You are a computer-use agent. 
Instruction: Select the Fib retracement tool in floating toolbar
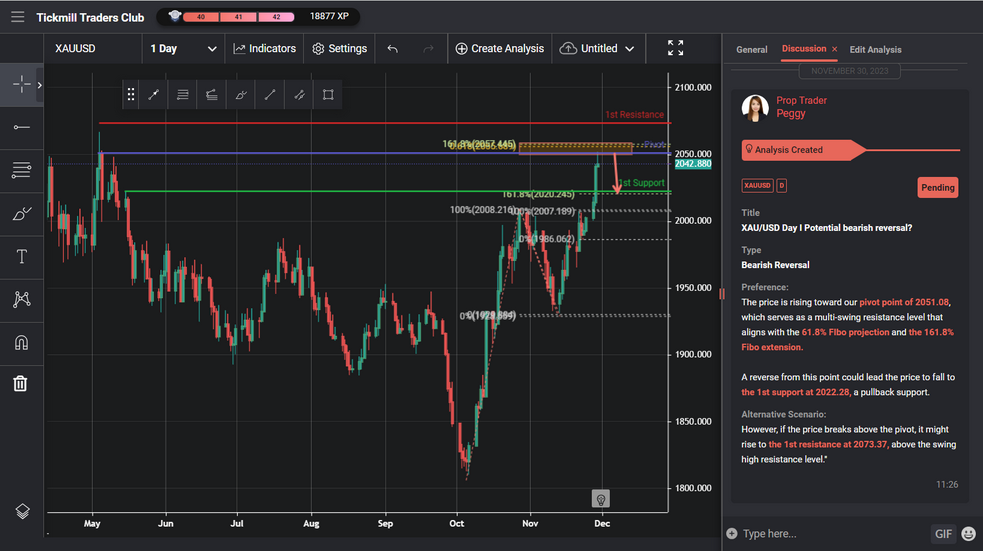pos(212,95)
